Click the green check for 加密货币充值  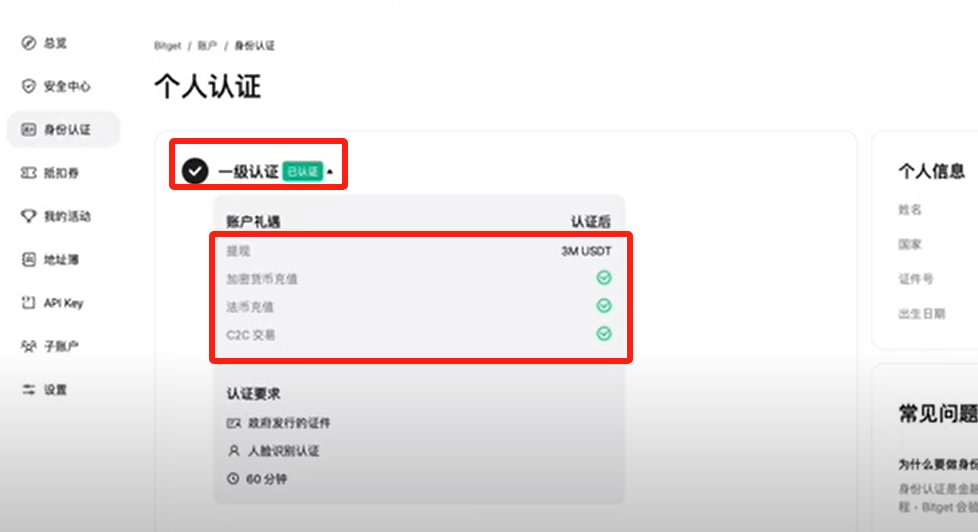tap(604, 278)
